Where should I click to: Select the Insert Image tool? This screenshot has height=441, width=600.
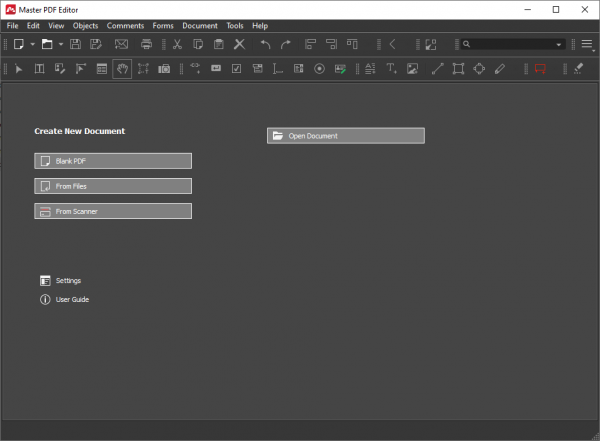(x=412, y=69)
